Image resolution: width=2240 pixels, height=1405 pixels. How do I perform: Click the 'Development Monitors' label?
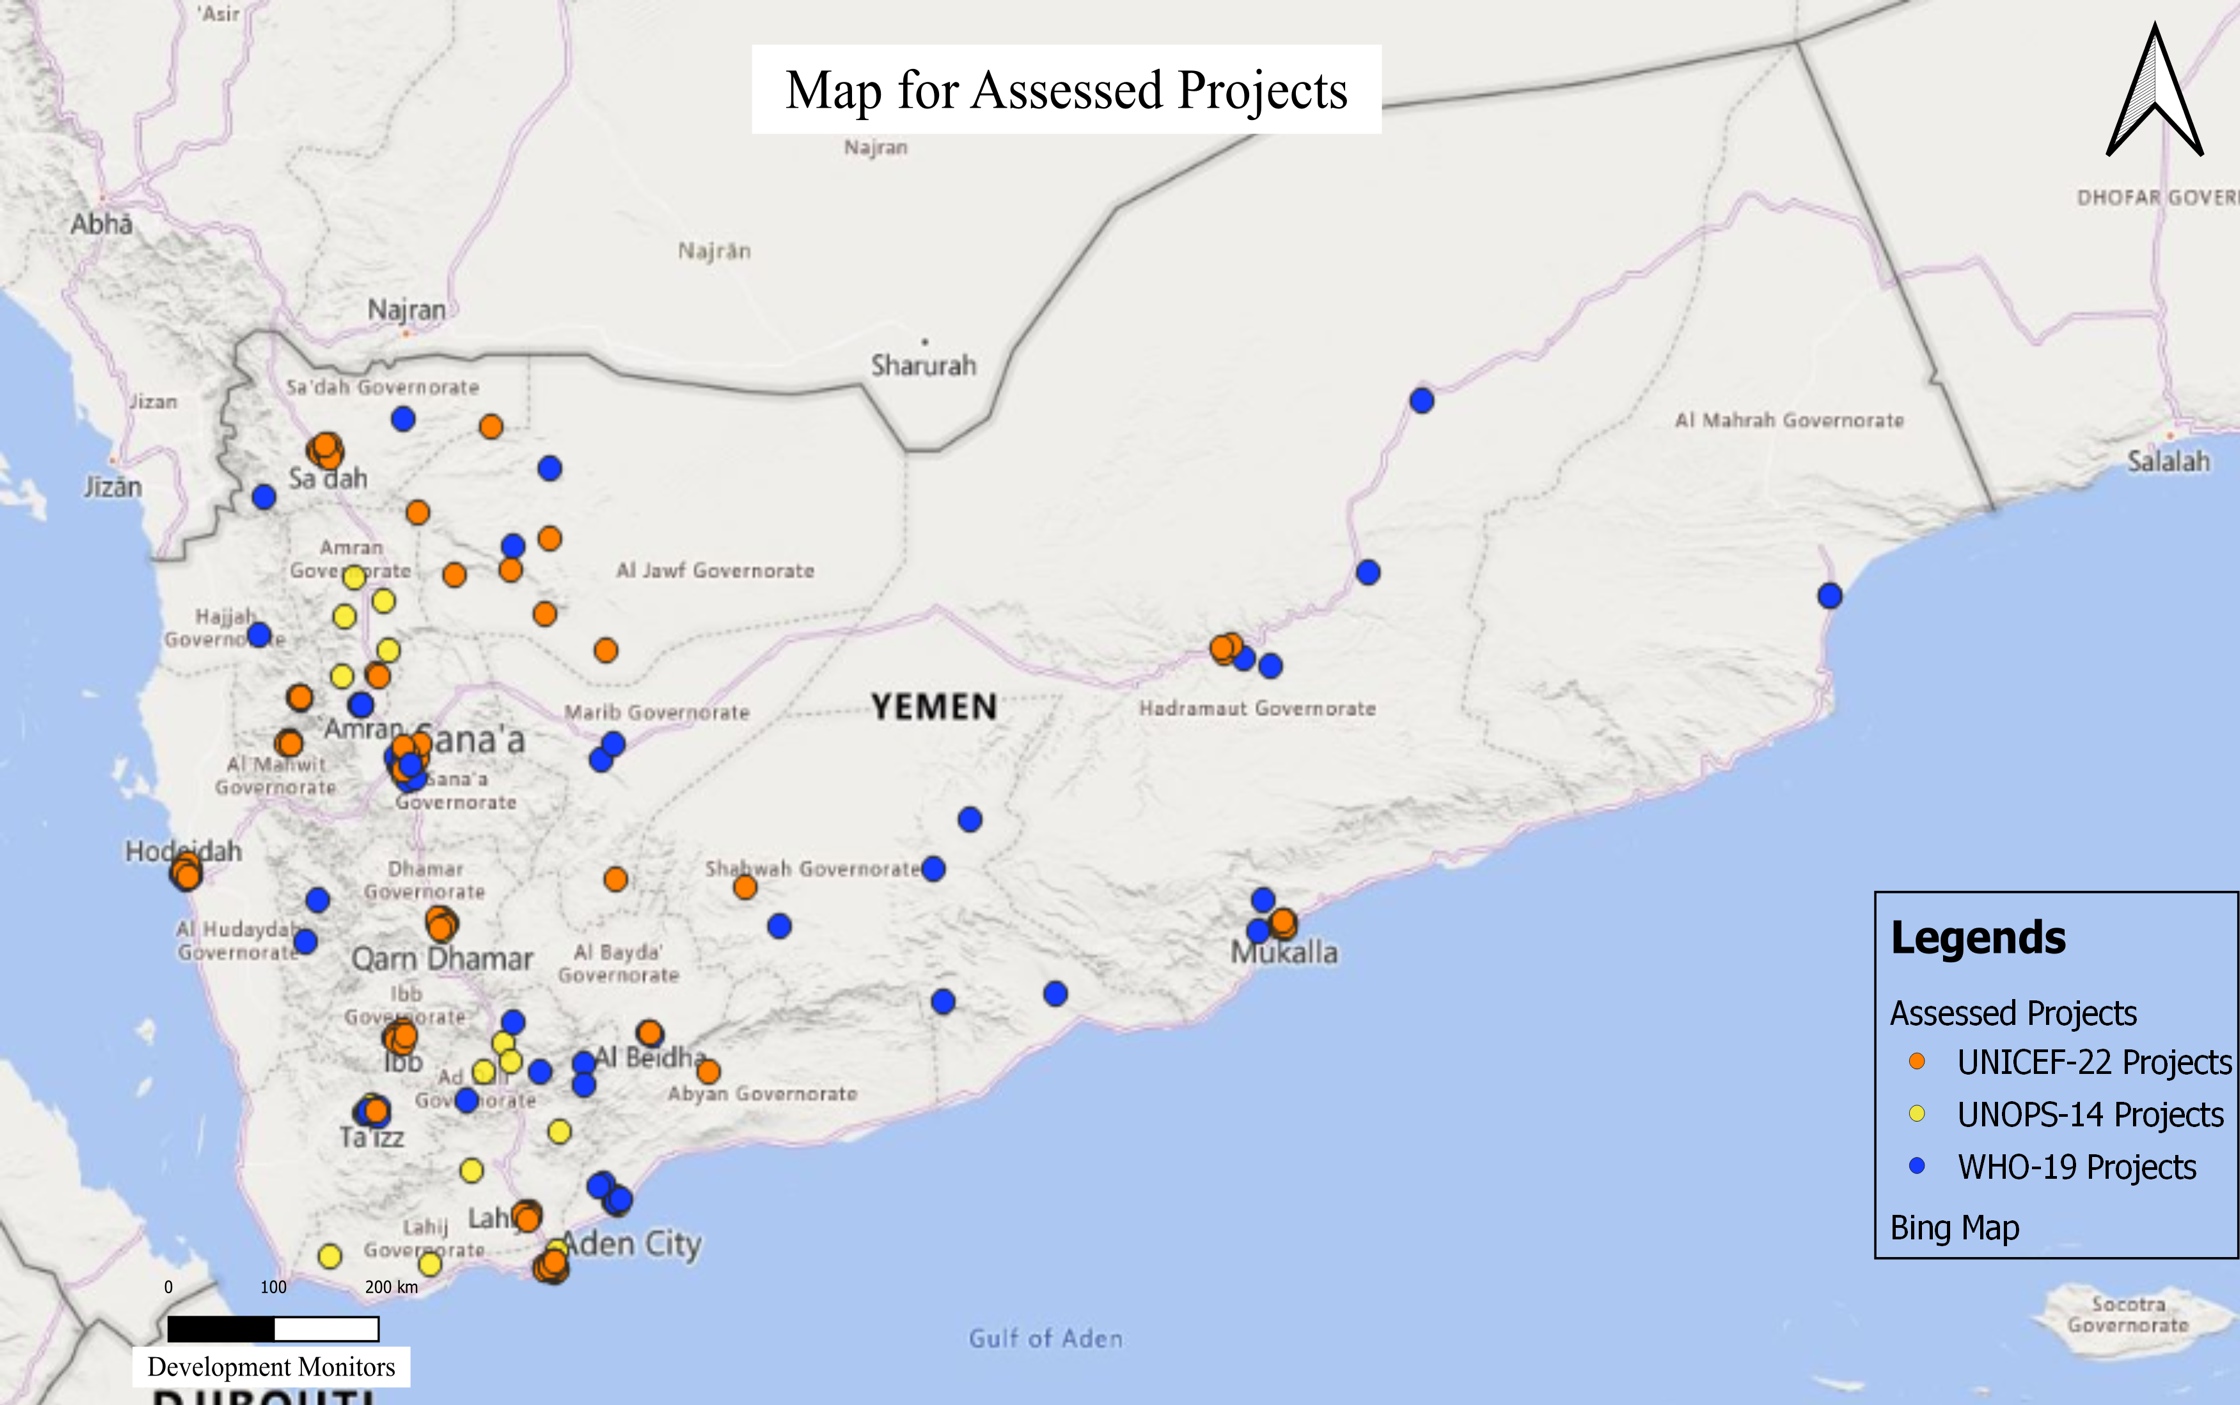[x=271, y=1367]
